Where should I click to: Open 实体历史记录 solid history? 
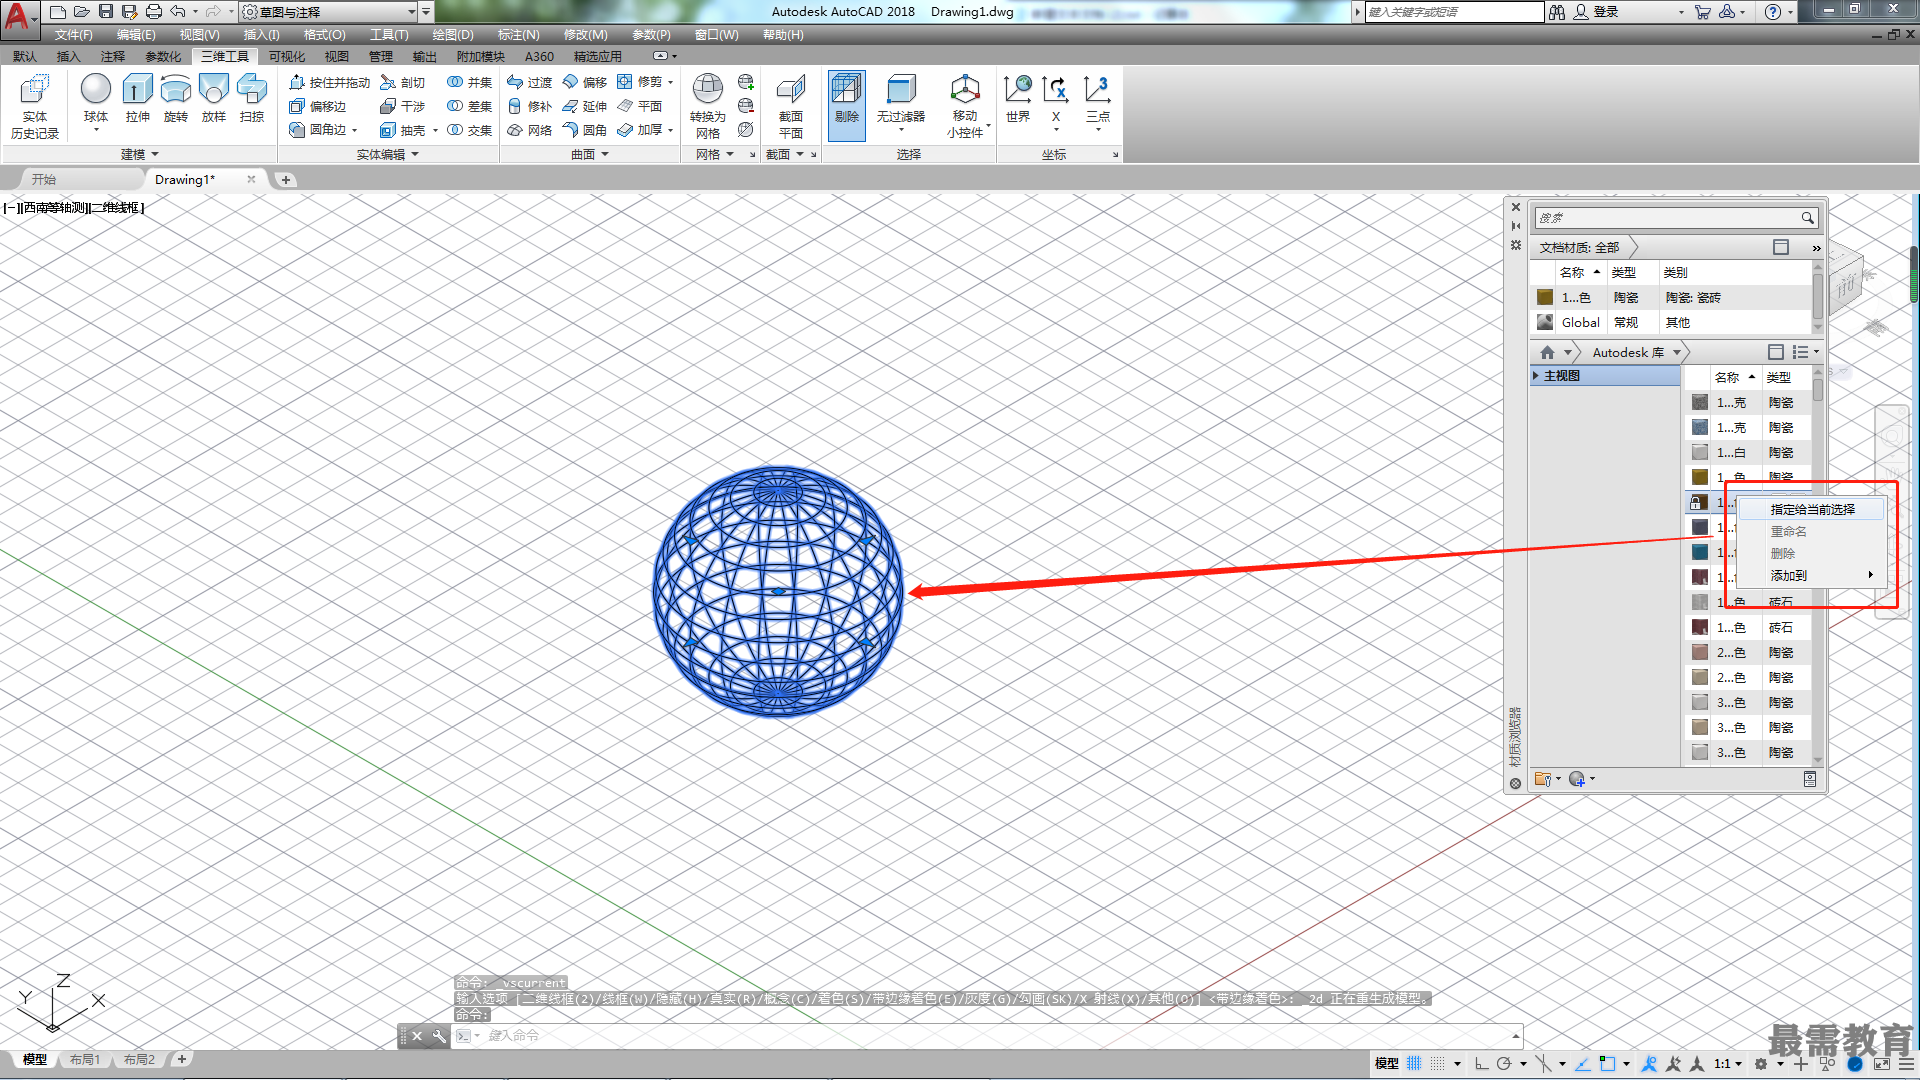(35, 106)
